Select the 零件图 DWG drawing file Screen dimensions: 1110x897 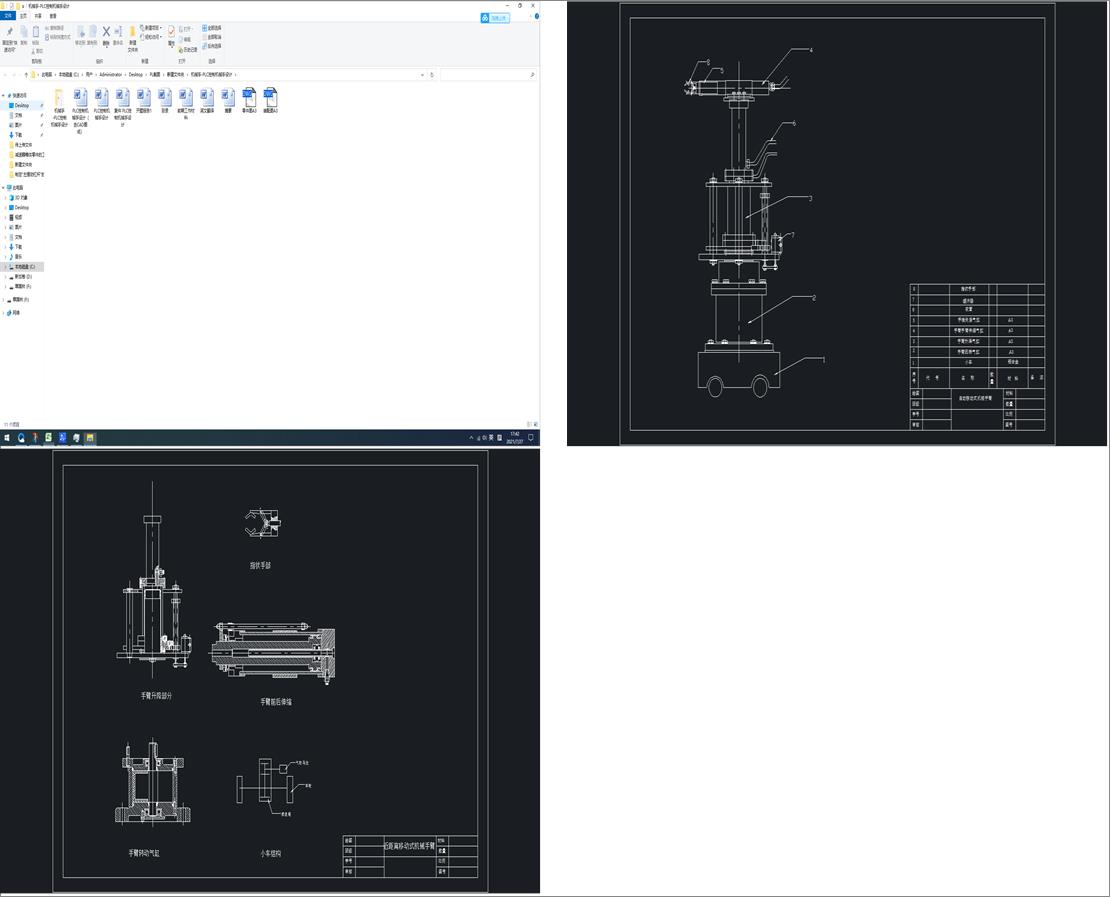click(x=249, y=101)
